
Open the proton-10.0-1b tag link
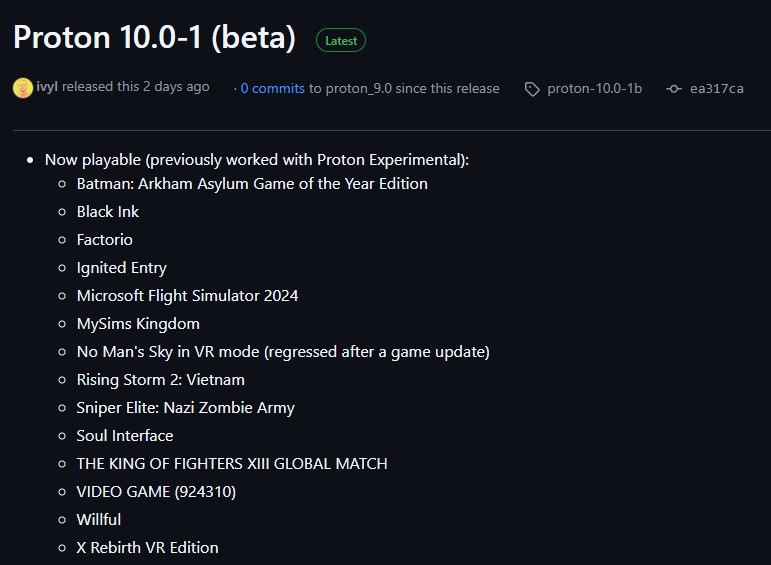594,88
